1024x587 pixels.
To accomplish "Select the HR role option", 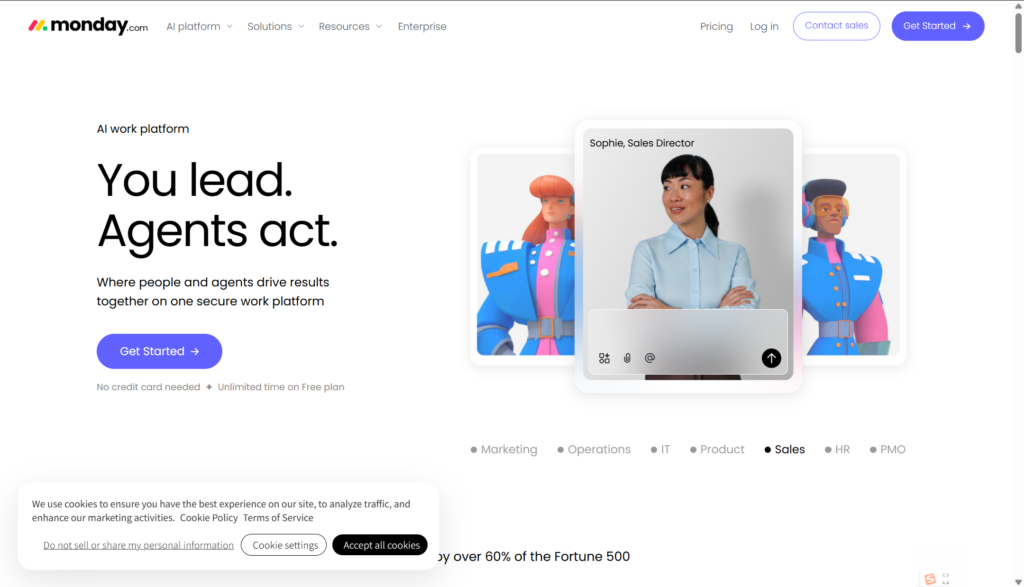I will (x=837, y=449).
